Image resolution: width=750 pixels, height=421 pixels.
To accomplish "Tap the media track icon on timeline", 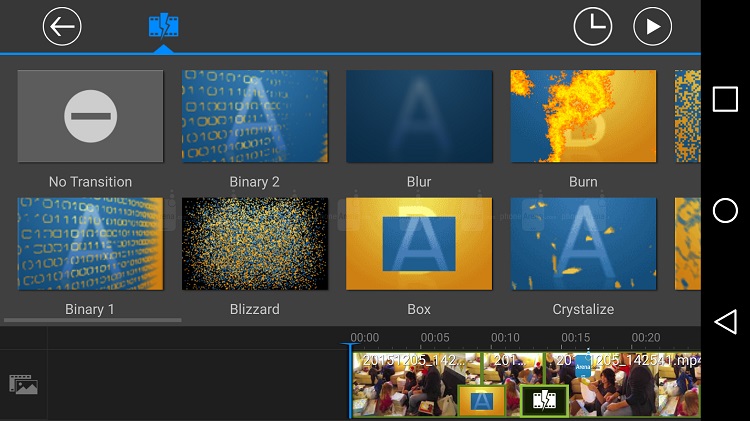I will (x=23, y=383).
